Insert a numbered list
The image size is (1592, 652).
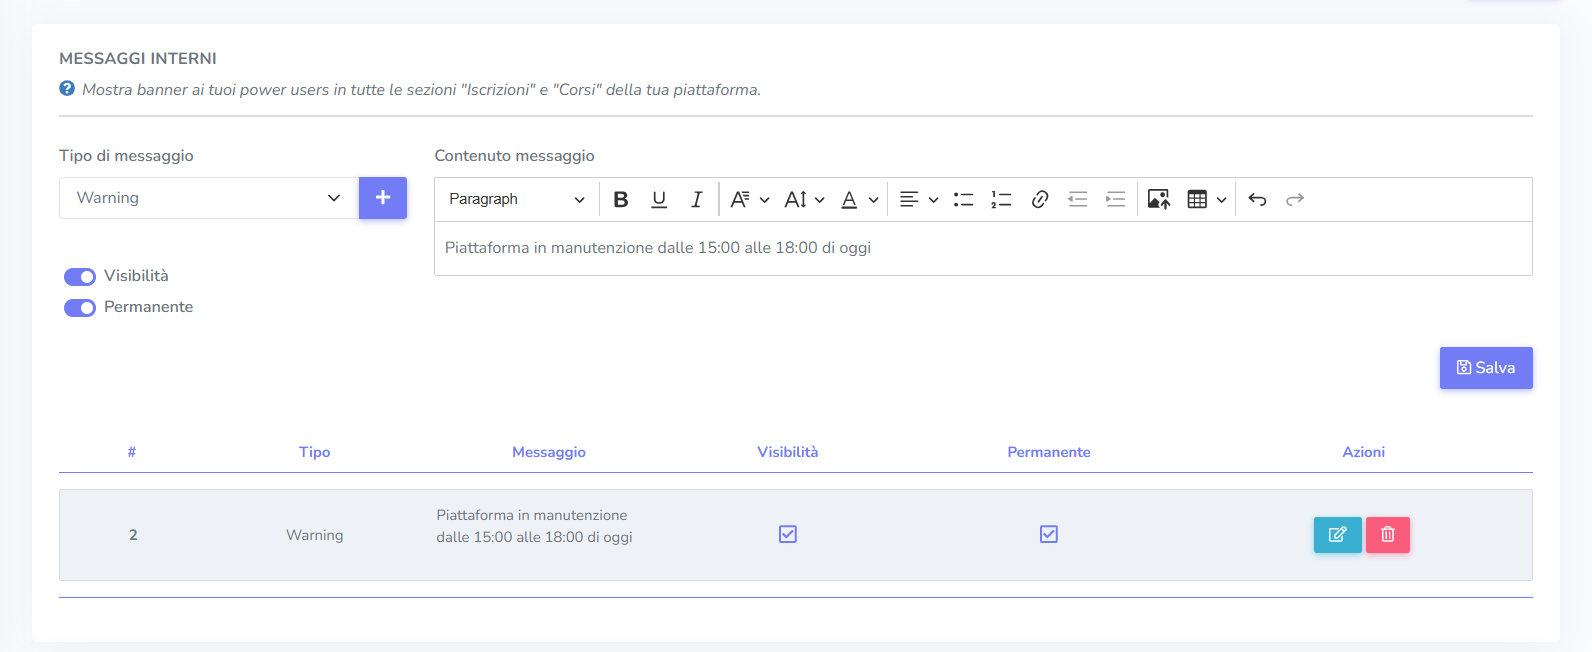[x=1001, y=199]
